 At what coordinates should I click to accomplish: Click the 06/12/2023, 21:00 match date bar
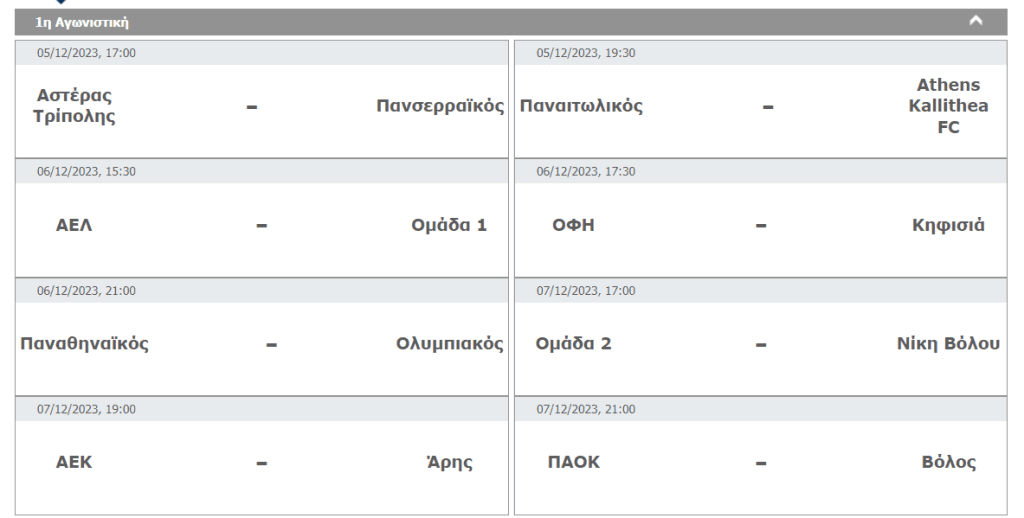pyautogui.click(x=262, y=291)
